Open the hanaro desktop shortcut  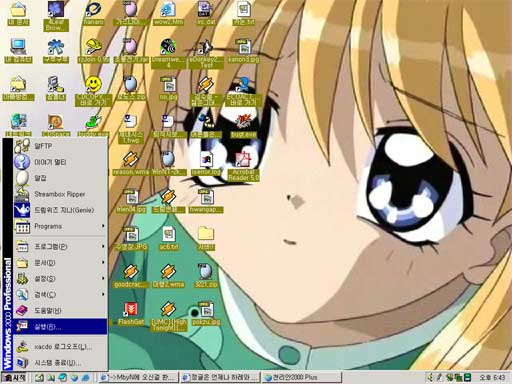pos(93,13)
